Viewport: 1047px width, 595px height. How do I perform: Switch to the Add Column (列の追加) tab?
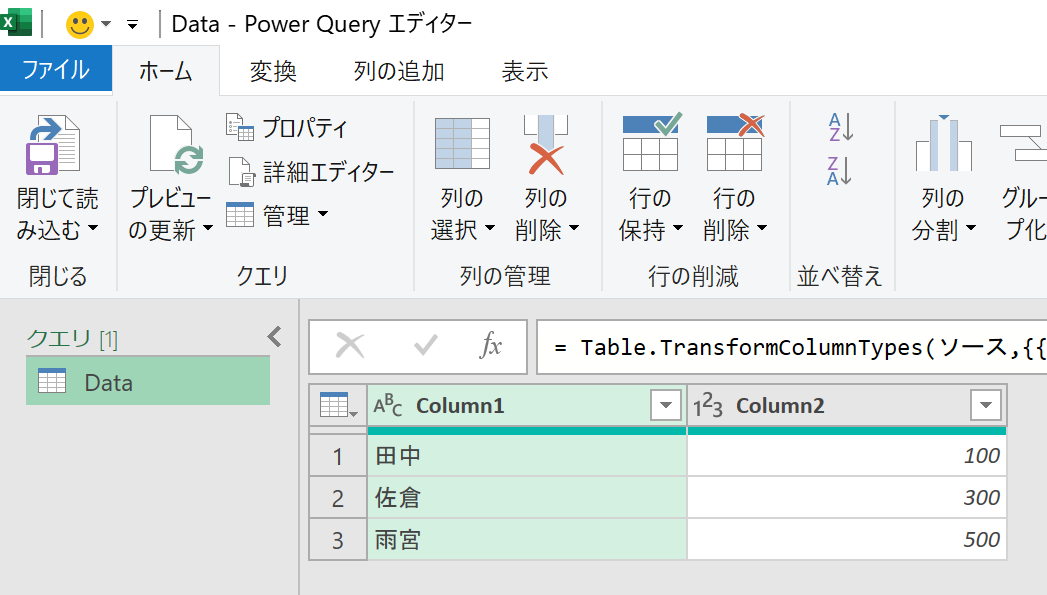[399, 71]
